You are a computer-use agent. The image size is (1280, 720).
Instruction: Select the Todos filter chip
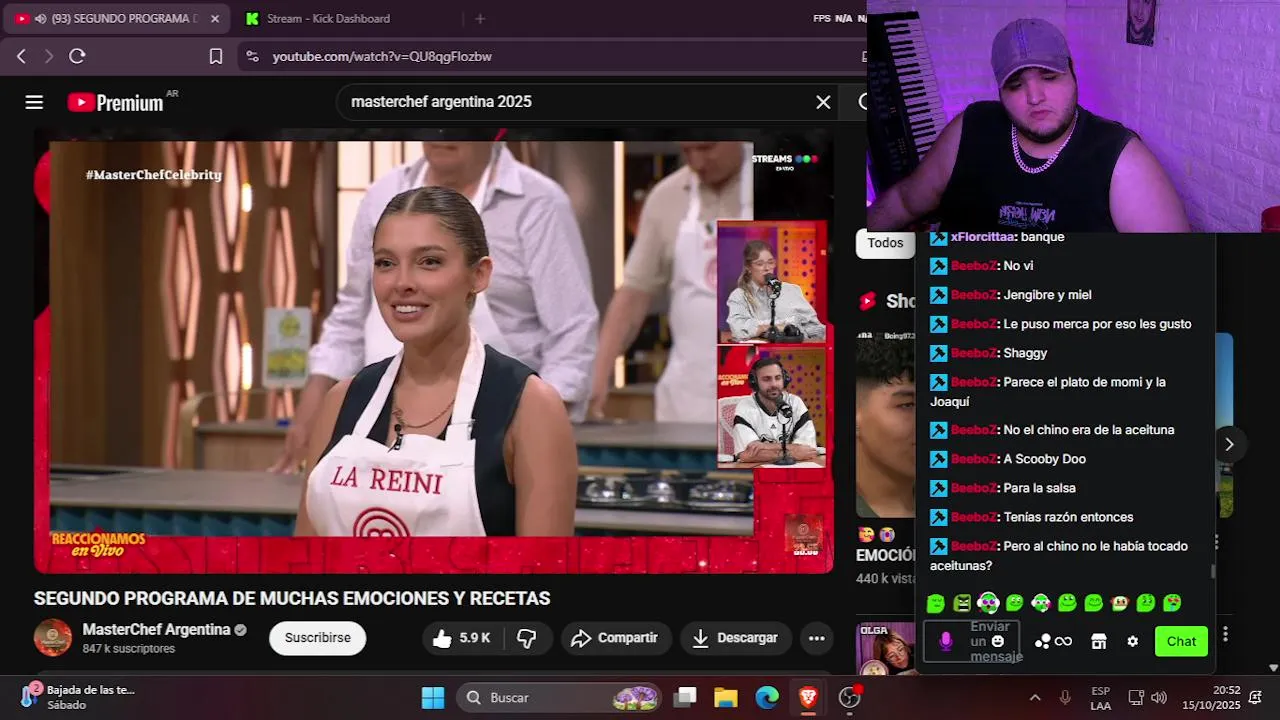point(885,243)
